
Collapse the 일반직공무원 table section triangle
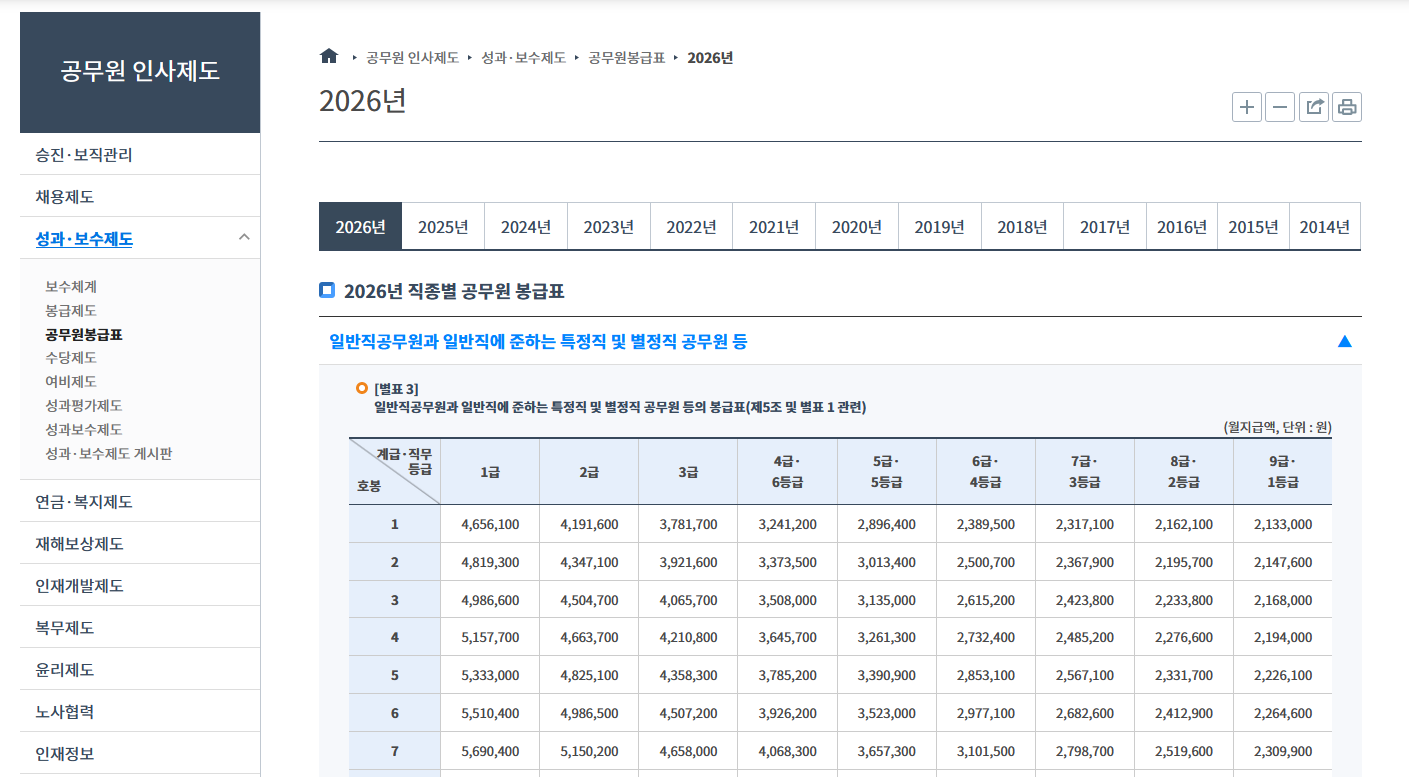click(1346, 341)
